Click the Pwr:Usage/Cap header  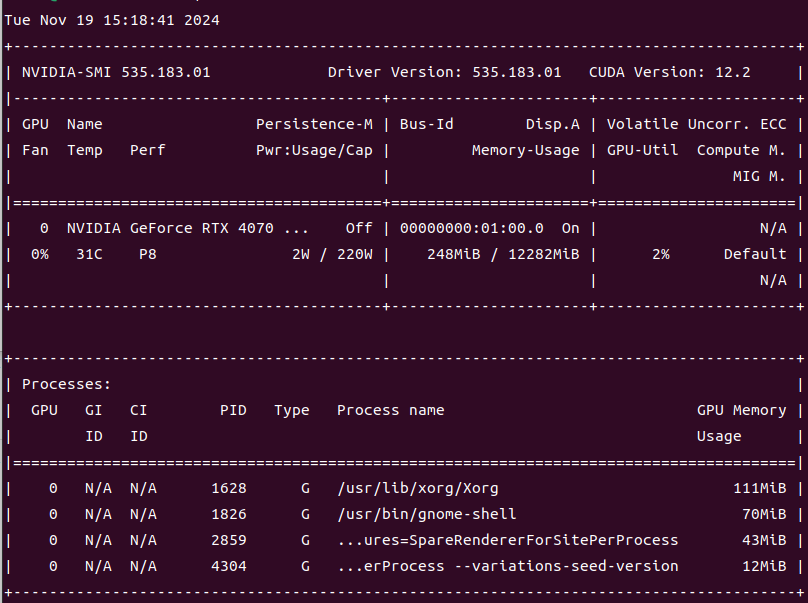314,150
